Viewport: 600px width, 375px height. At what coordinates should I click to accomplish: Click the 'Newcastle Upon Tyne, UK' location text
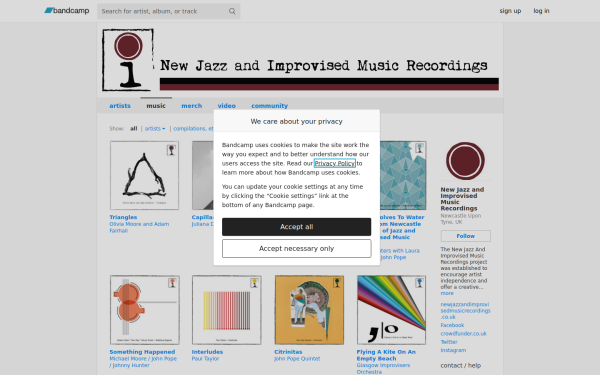[x=461, y=219]
